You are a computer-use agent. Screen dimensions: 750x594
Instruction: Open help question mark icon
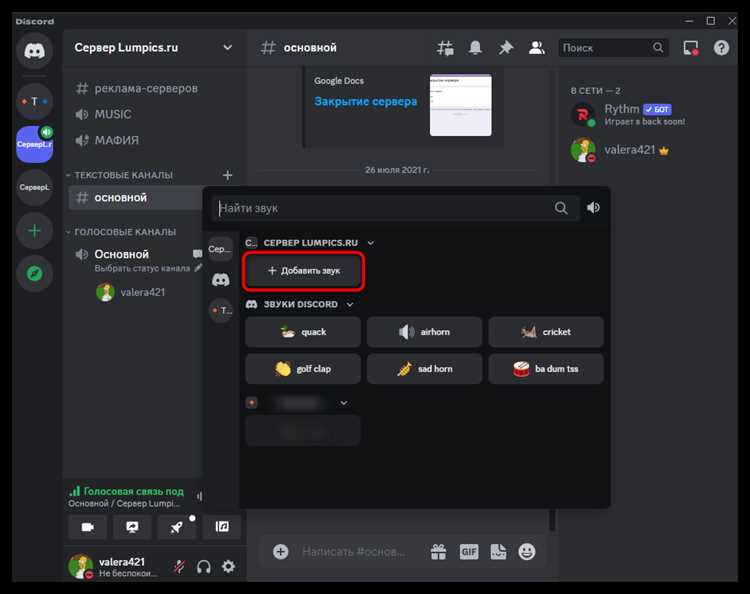(x=721, y=48)
